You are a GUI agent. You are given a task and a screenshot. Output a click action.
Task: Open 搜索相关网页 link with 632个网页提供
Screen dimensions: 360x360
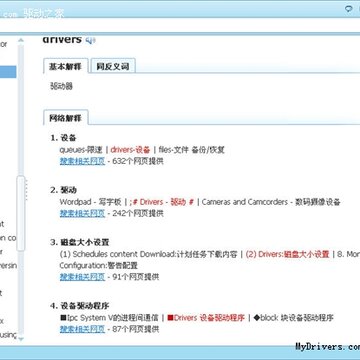(x=82, y=161)
